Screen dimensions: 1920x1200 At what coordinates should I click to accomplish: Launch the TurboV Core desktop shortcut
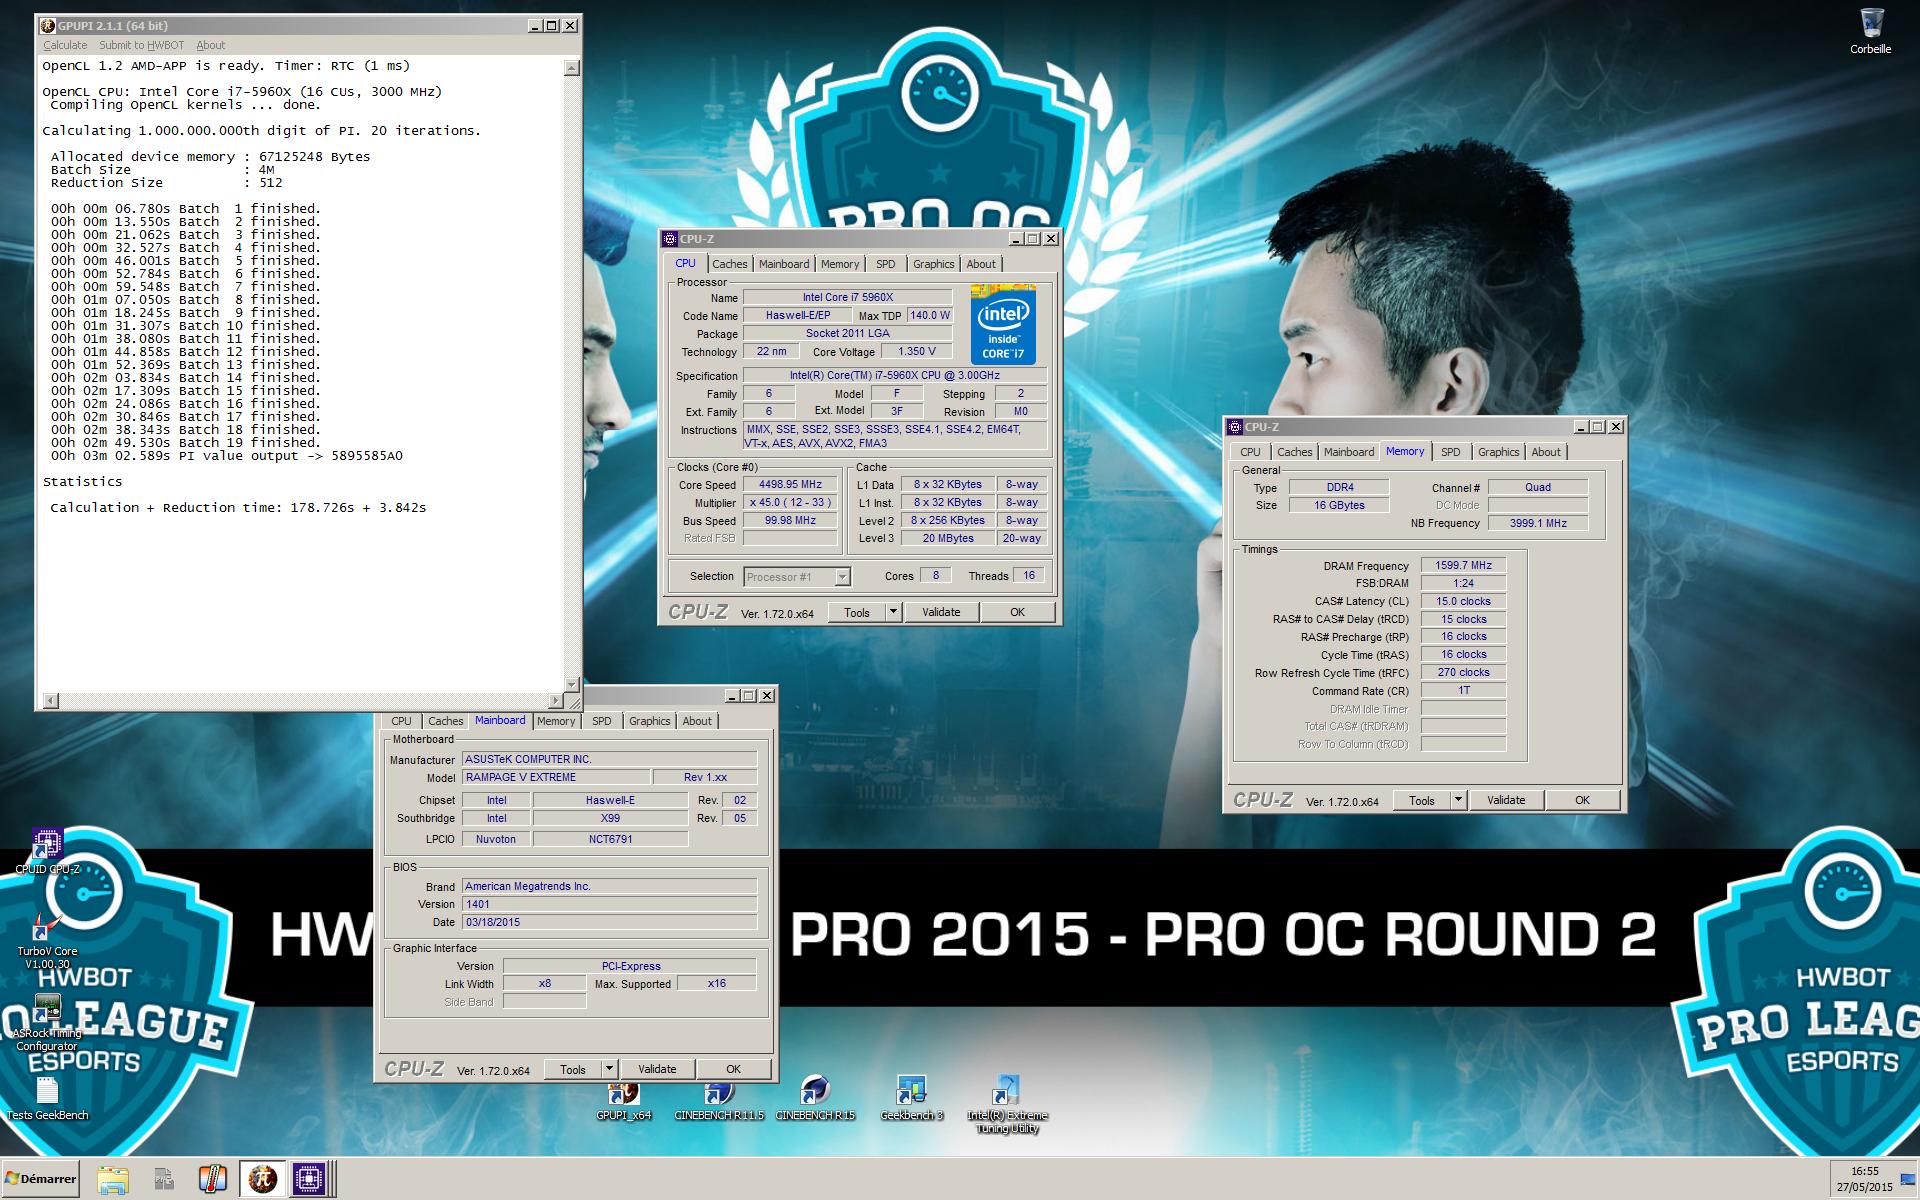pyautogui.click(x=47, y=940)
